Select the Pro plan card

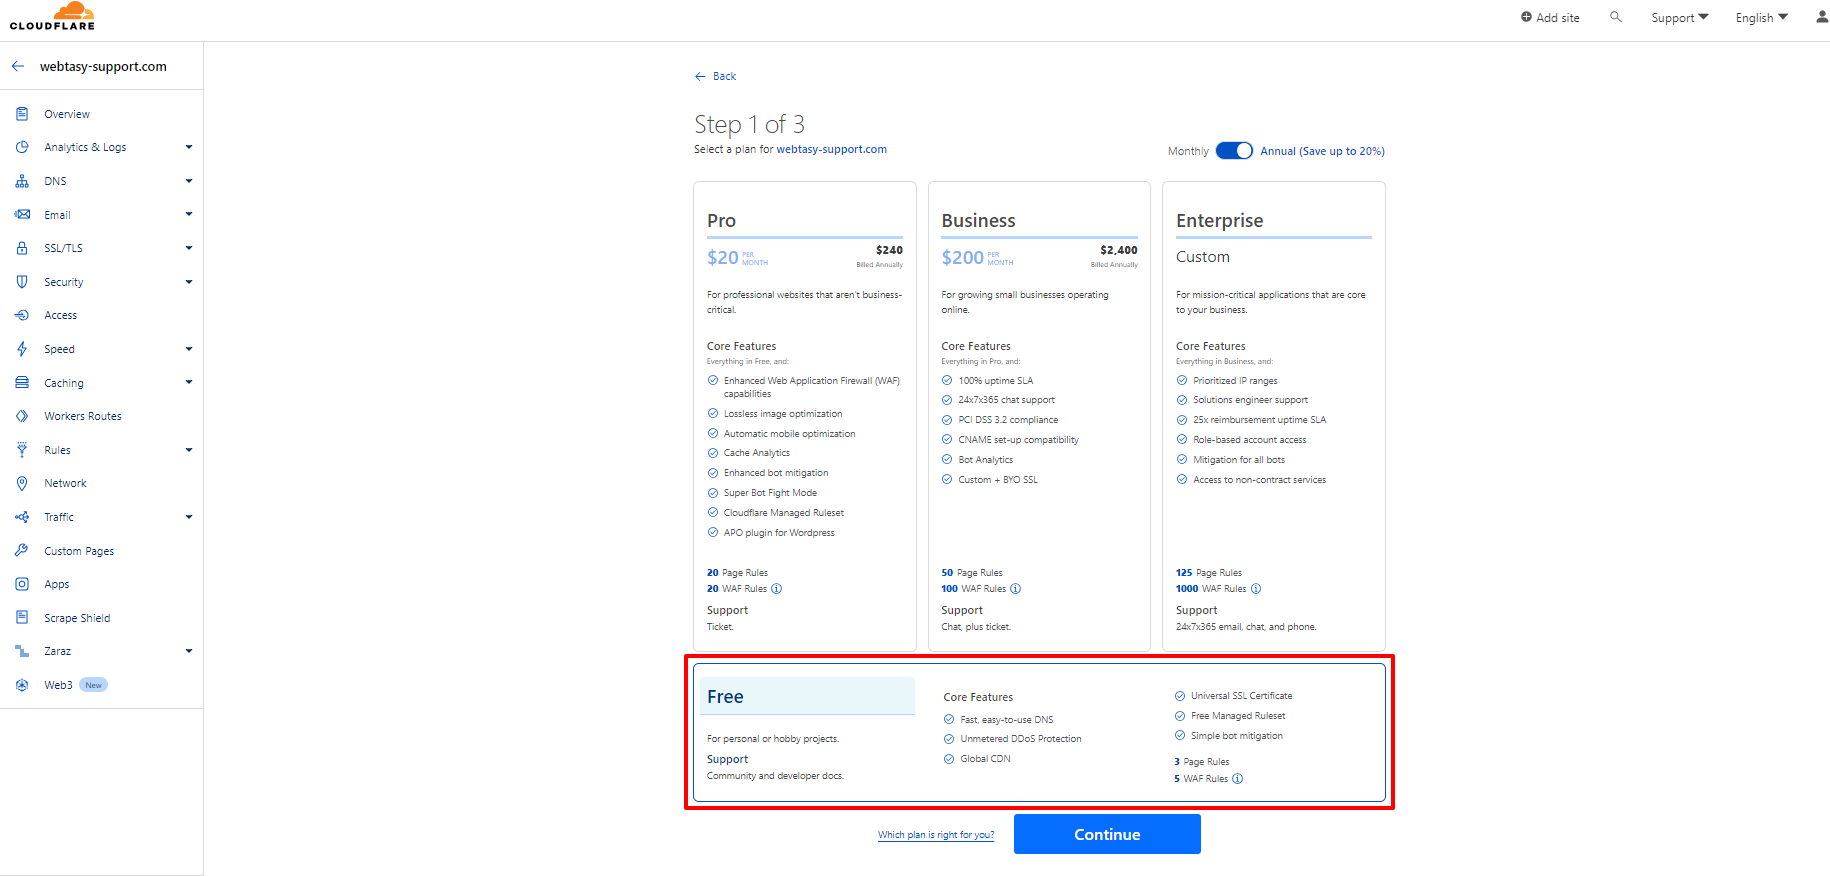coord(805,416)
